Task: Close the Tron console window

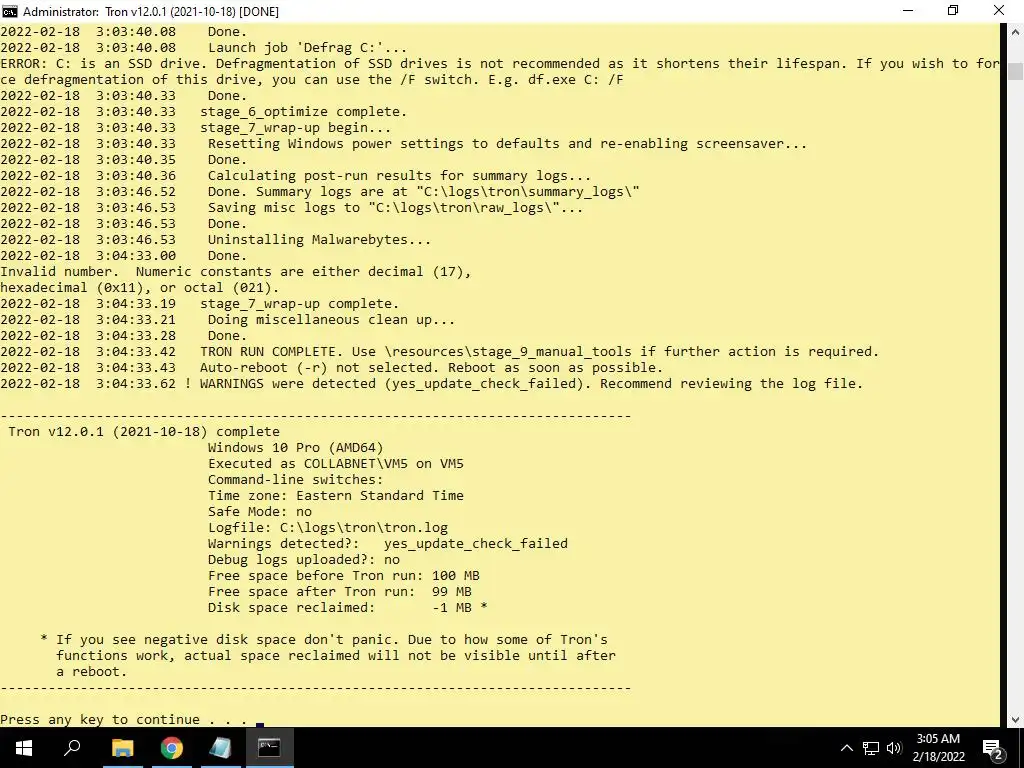Action: tap(999, 11)
